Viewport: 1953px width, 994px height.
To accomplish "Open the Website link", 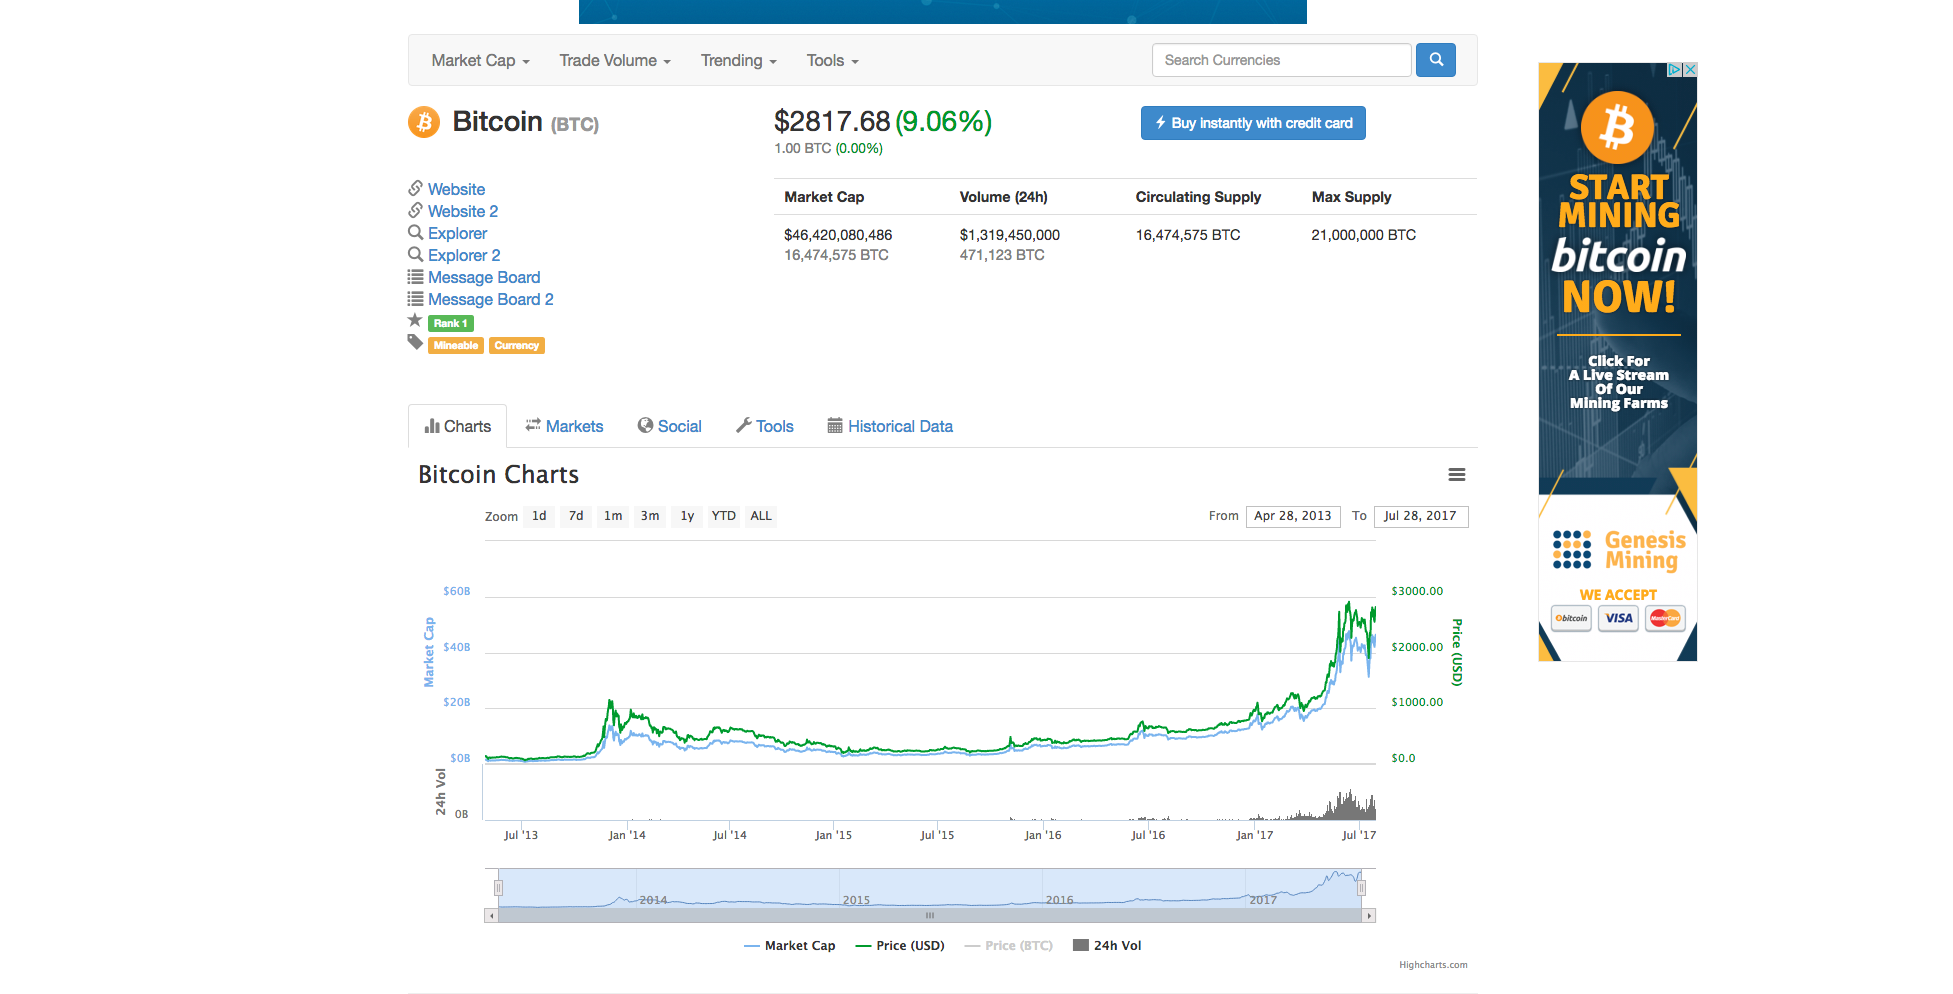I will tap(456, 189).
